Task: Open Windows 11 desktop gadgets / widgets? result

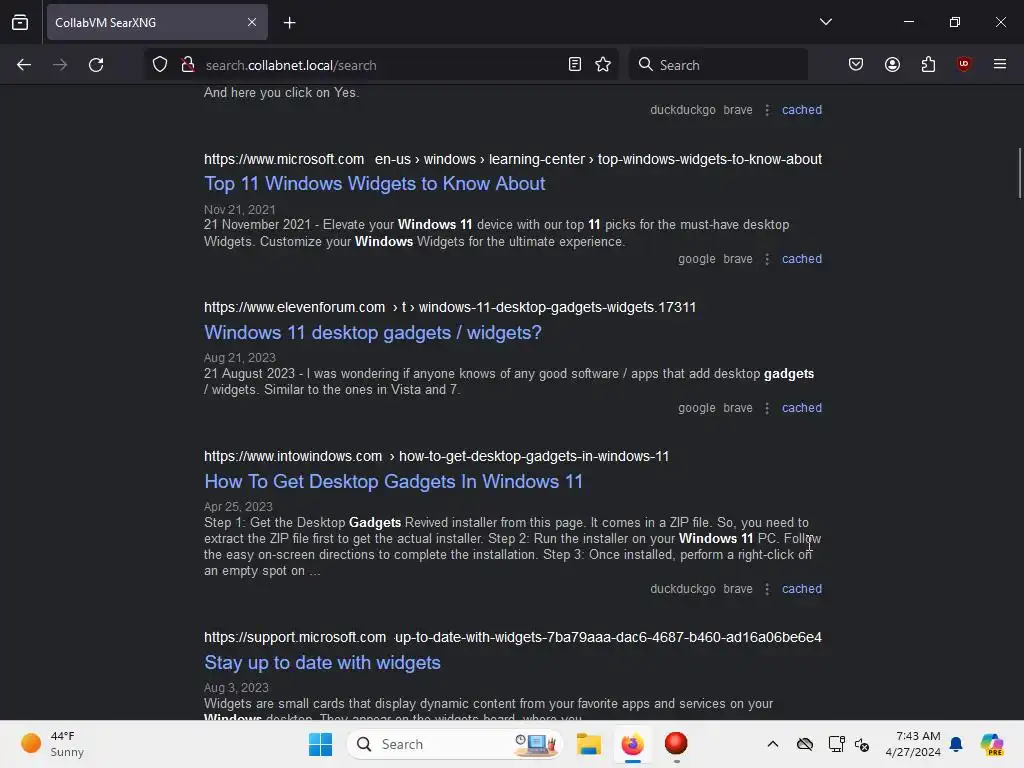Action: [373, 332]
